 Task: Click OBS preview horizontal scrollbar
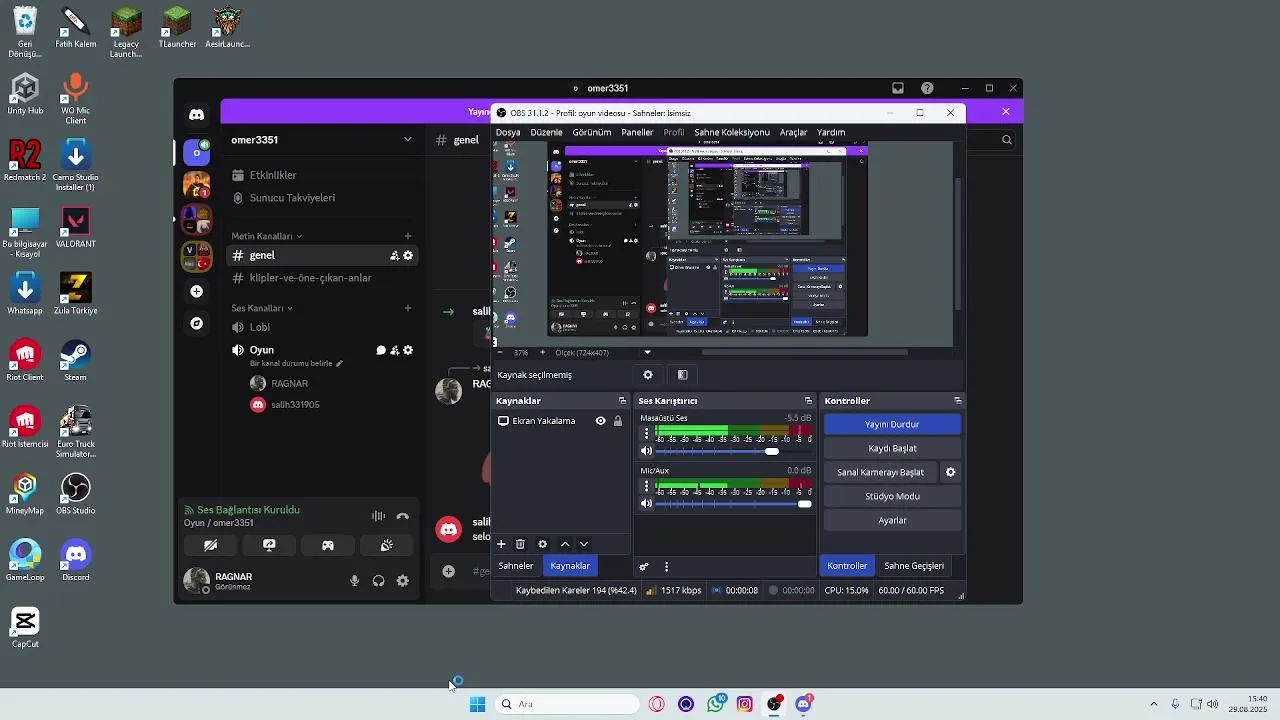tap(805, 352)
